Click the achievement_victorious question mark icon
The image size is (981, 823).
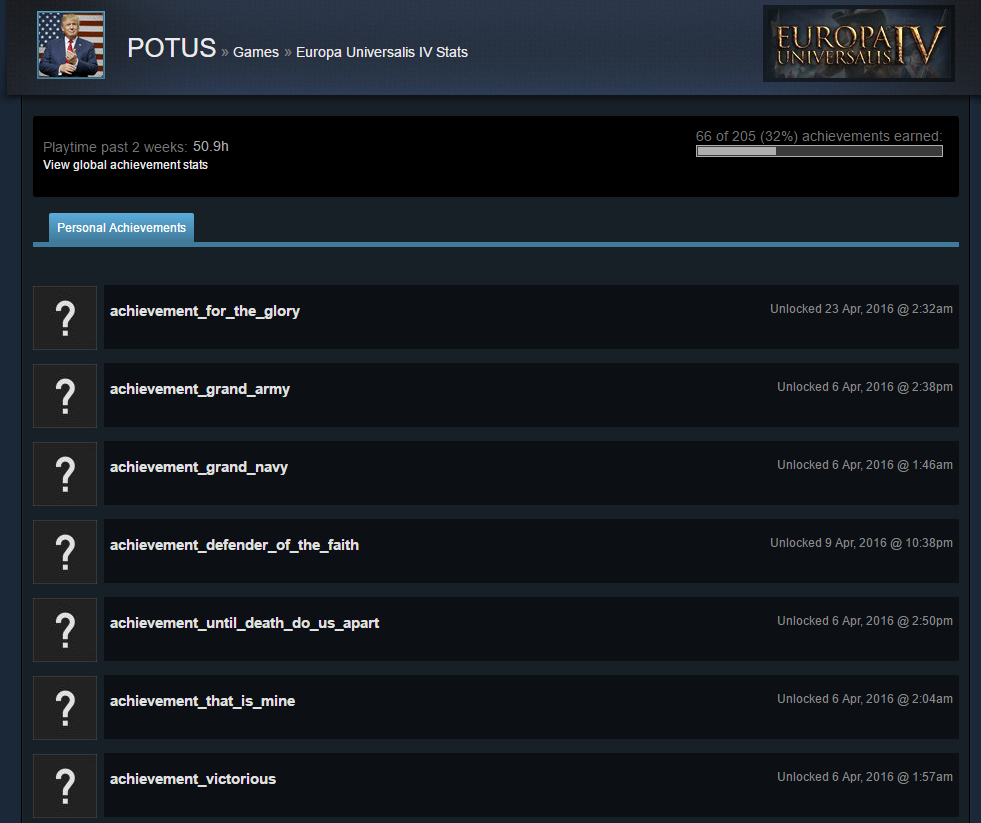pyautogui.click(x=65, y=785)
